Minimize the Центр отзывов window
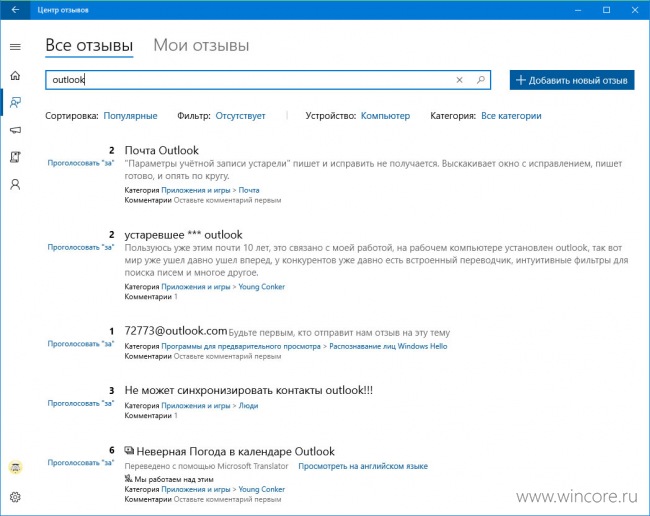 pyautogui.click(x=578, y=10)
